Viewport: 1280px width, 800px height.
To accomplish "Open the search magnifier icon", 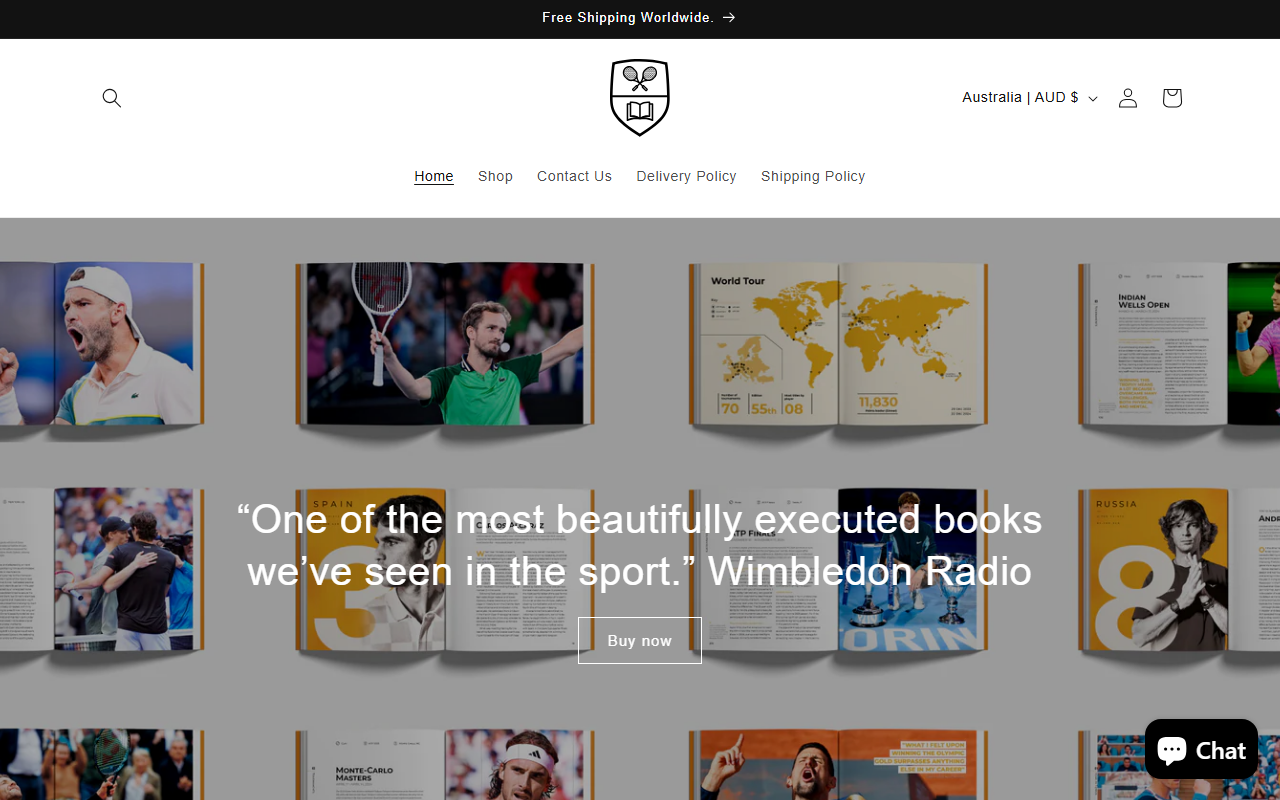I will click(x=112, y=98).
